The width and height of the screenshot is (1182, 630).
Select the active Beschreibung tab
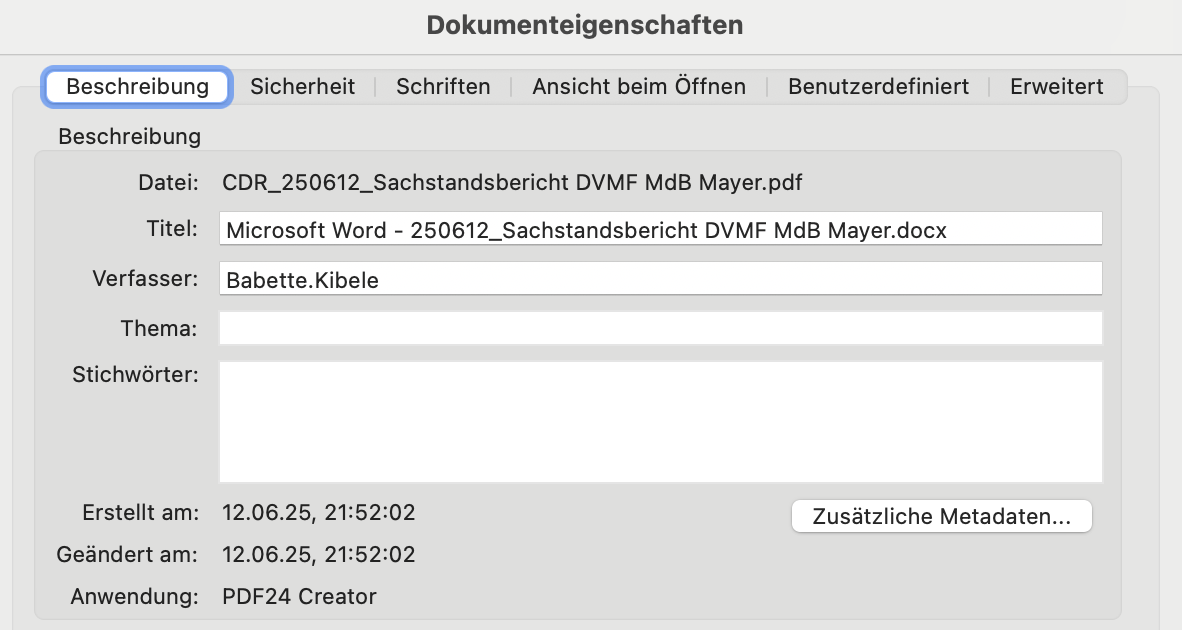point(137,86)
